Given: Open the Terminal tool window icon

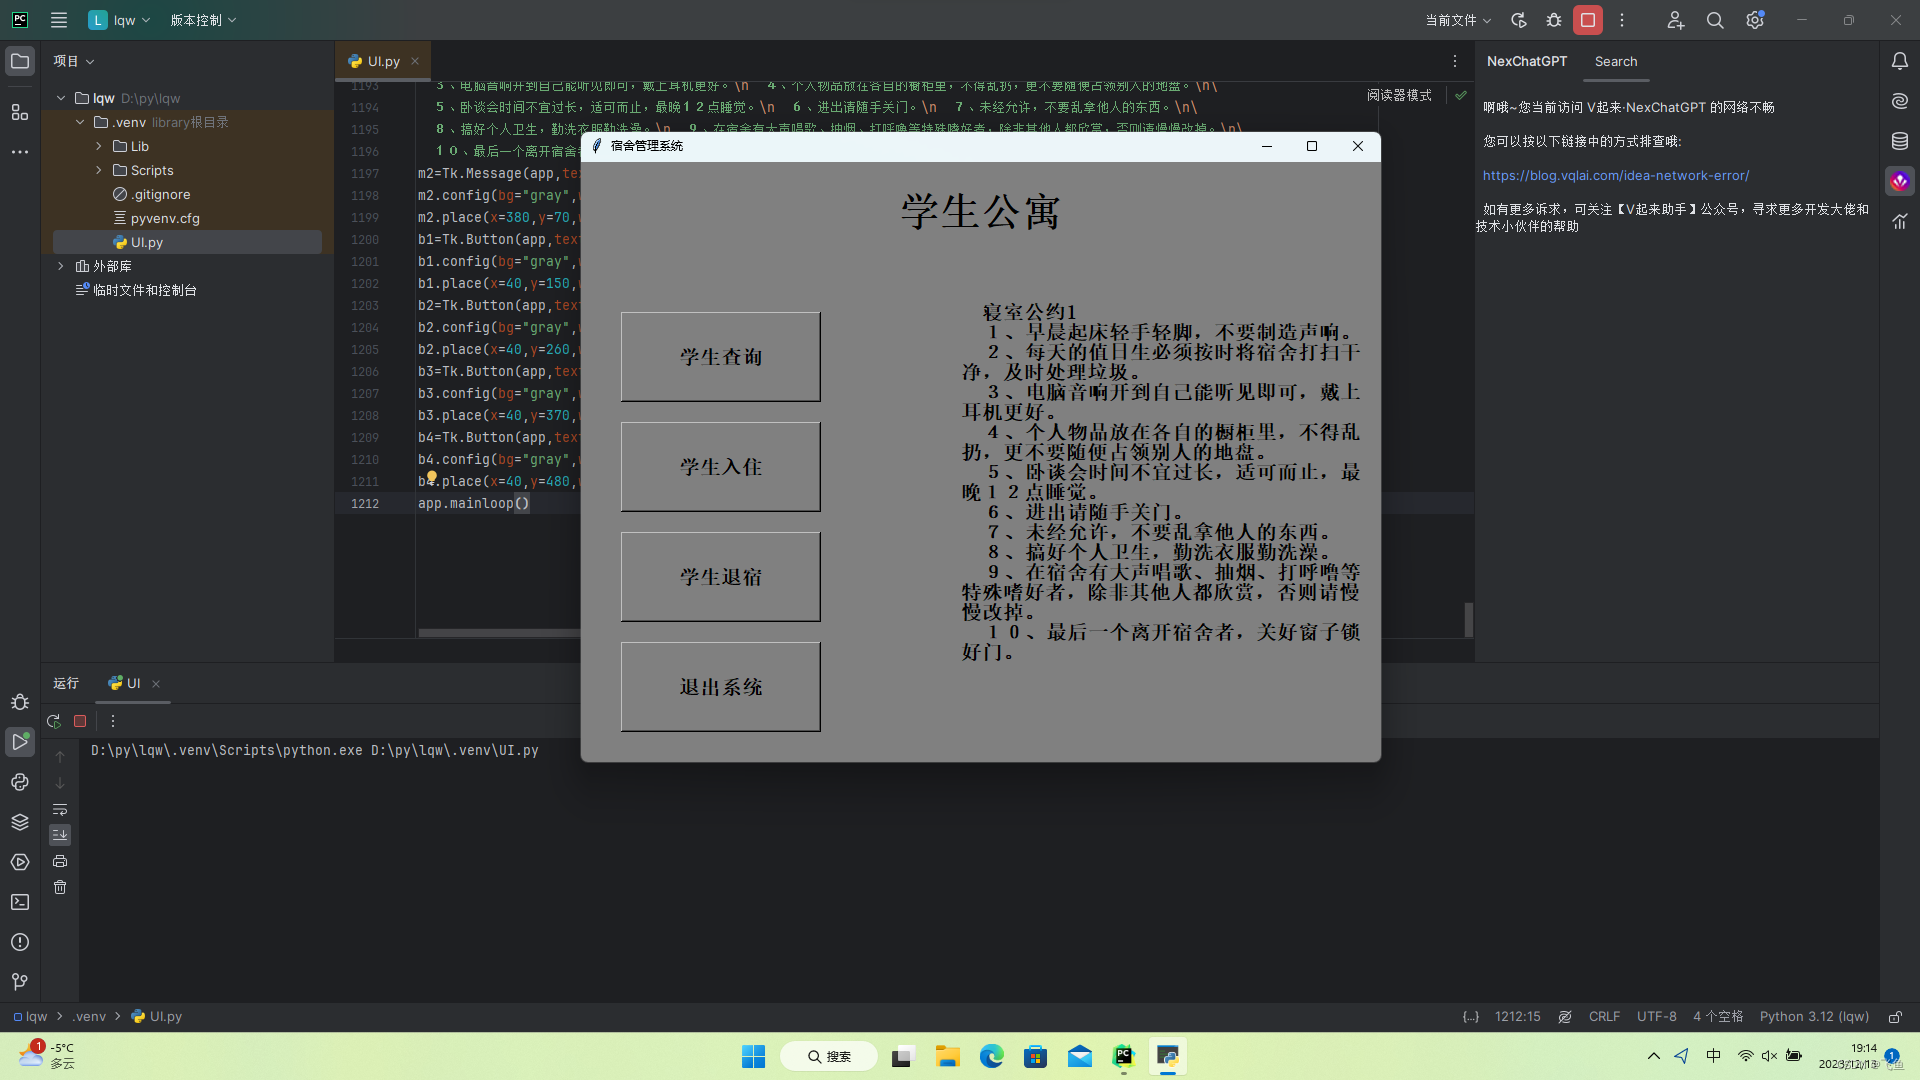Looking at the screenshot, I should pos(20,902).
